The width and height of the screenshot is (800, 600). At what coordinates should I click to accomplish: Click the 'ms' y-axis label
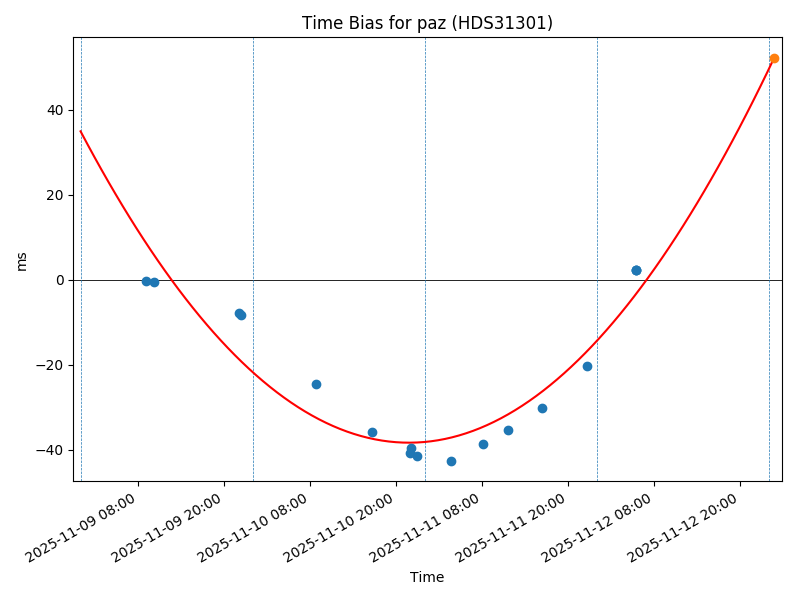[x=22, y=260]
